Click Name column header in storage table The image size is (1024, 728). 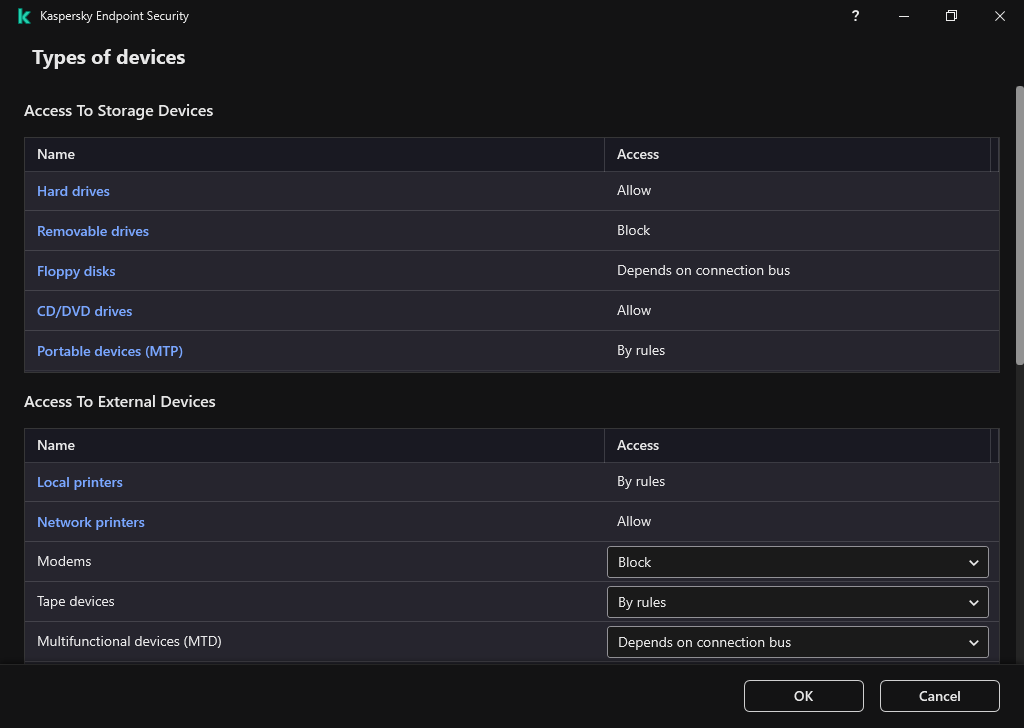point(56,154)
